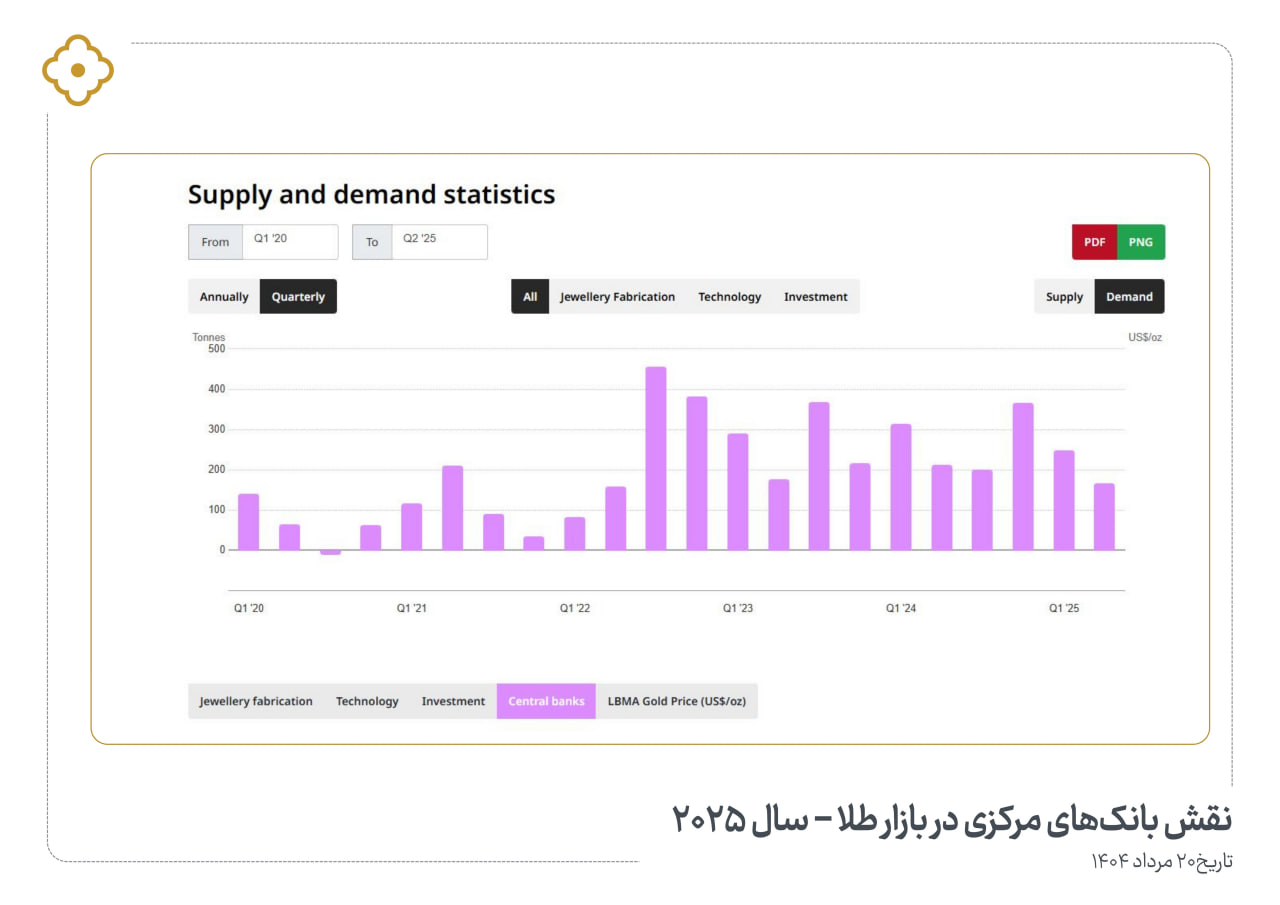Screen dimensions: 1280x905
Task: Click the Q1 '22 axis label
Action: pos(575,608)
